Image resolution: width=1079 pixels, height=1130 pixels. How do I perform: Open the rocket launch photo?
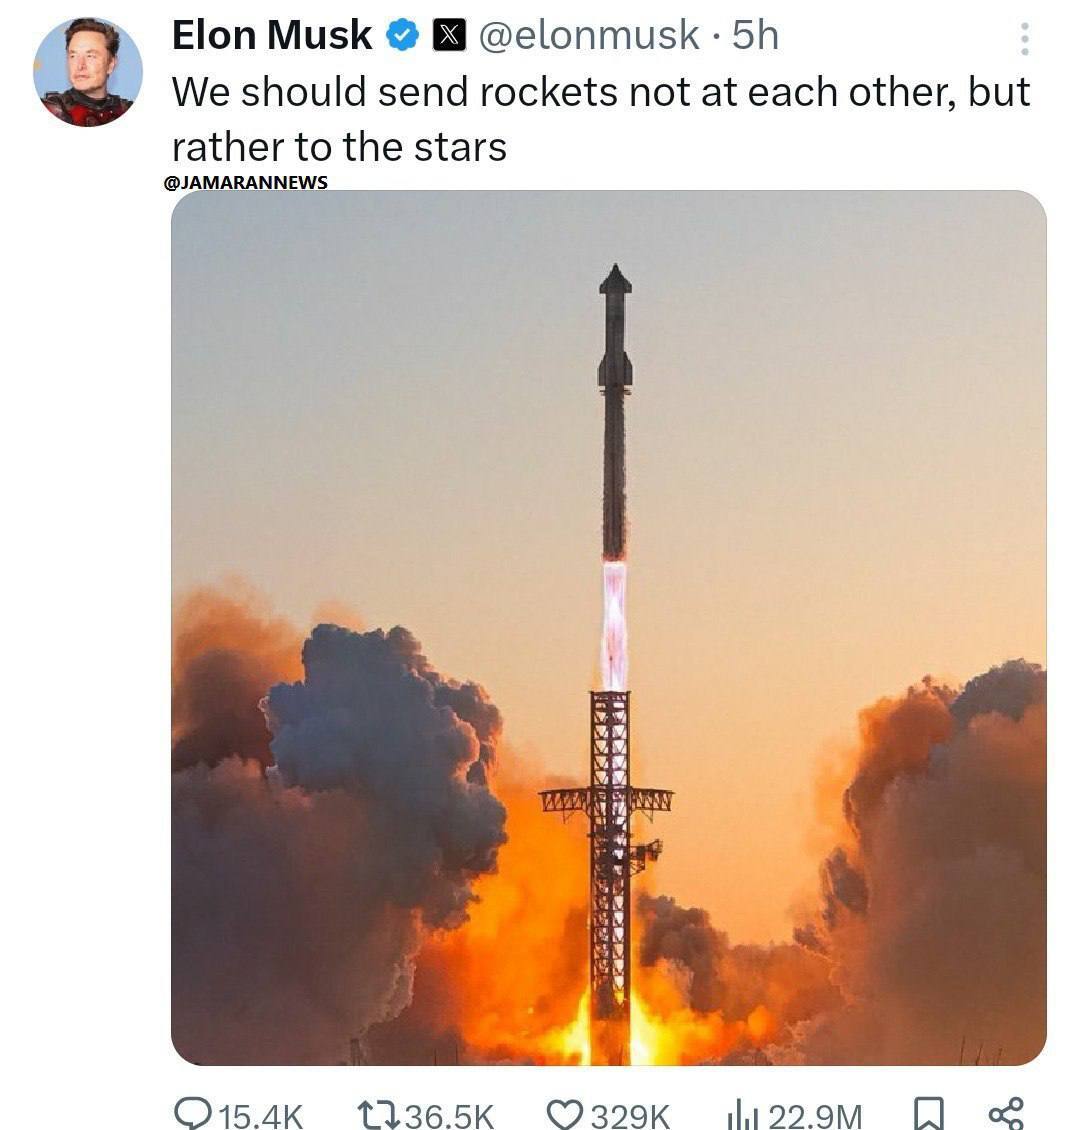(608, 627)
